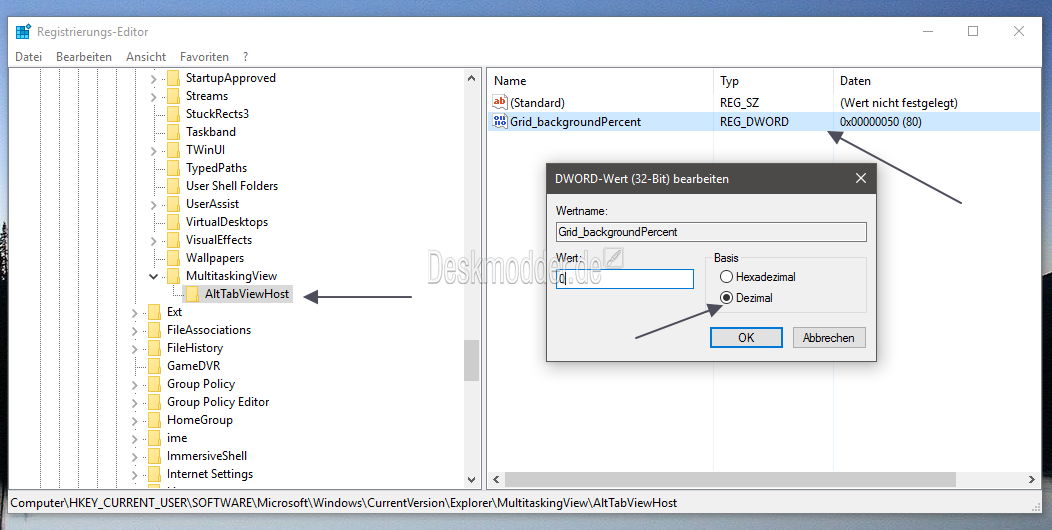Click the registry path in the status bar
1052x530 pixels.
click(344, 502)
